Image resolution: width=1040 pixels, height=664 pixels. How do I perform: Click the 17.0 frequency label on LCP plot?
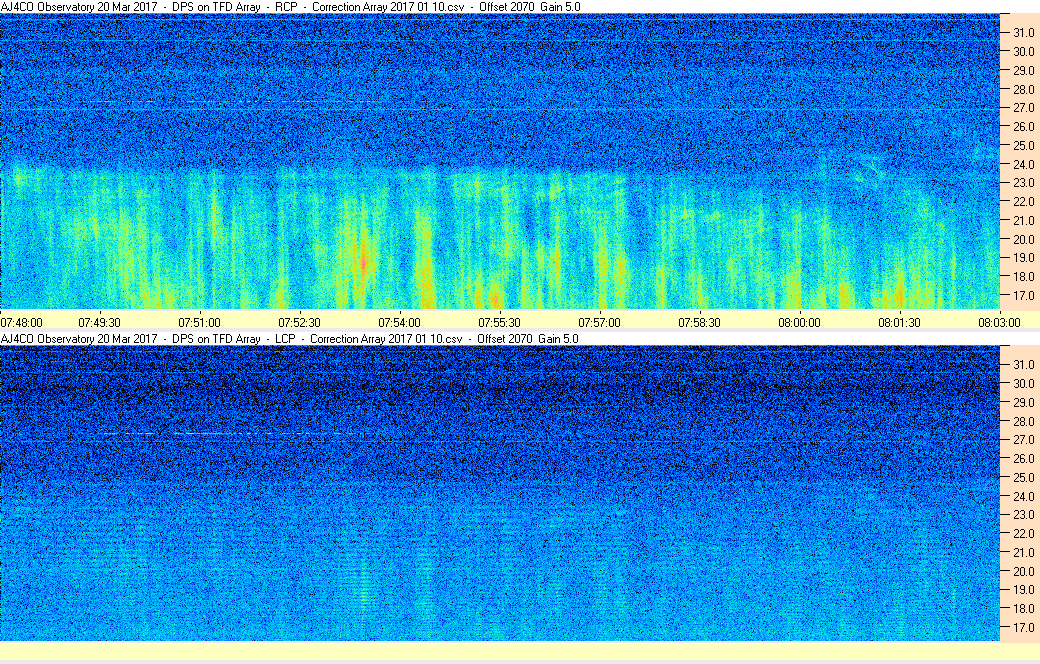(x=1023, y=628)
